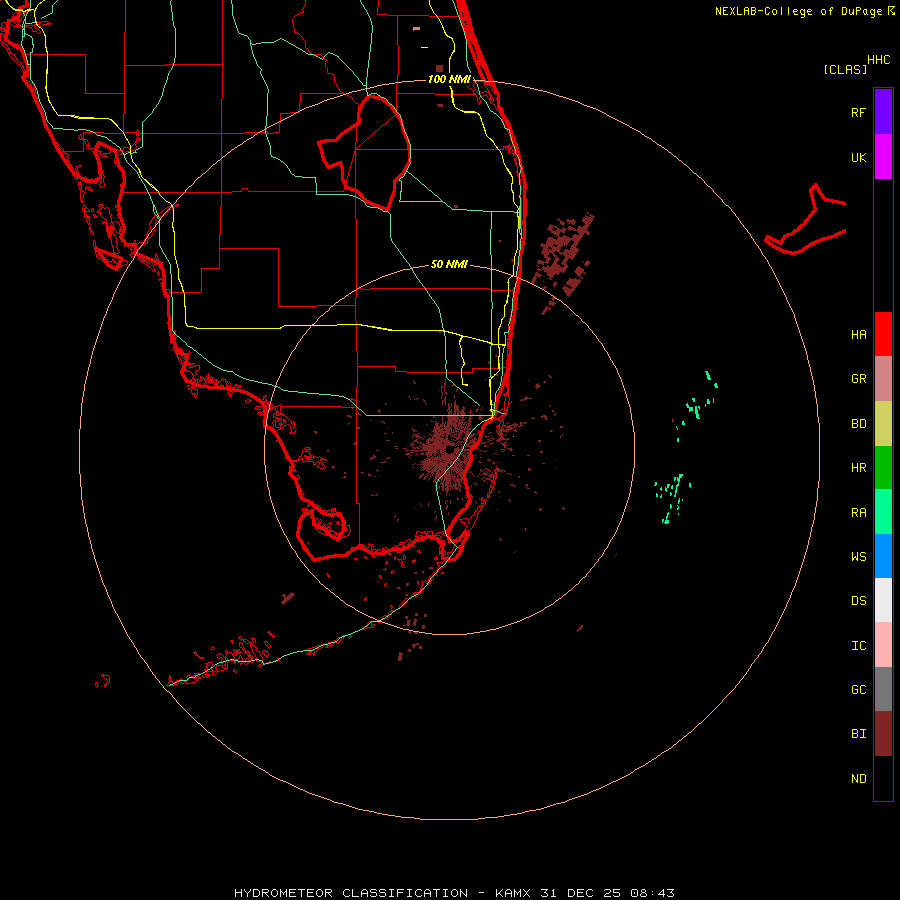Click the HR heavy rain swatch

[x=883, y=468]
